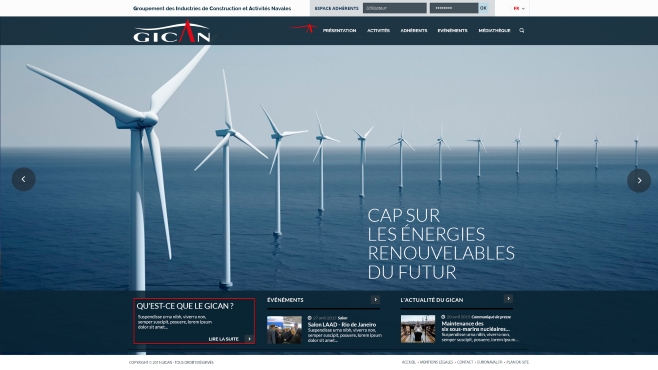Viewport: 658px width, 370px height.
Task: Open the Adhérents menu
Action: 414,31
